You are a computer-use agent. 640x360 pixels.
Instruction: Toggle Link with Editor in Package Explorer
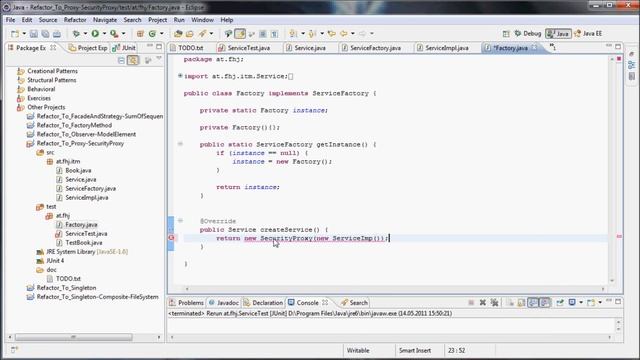[133, 60]
